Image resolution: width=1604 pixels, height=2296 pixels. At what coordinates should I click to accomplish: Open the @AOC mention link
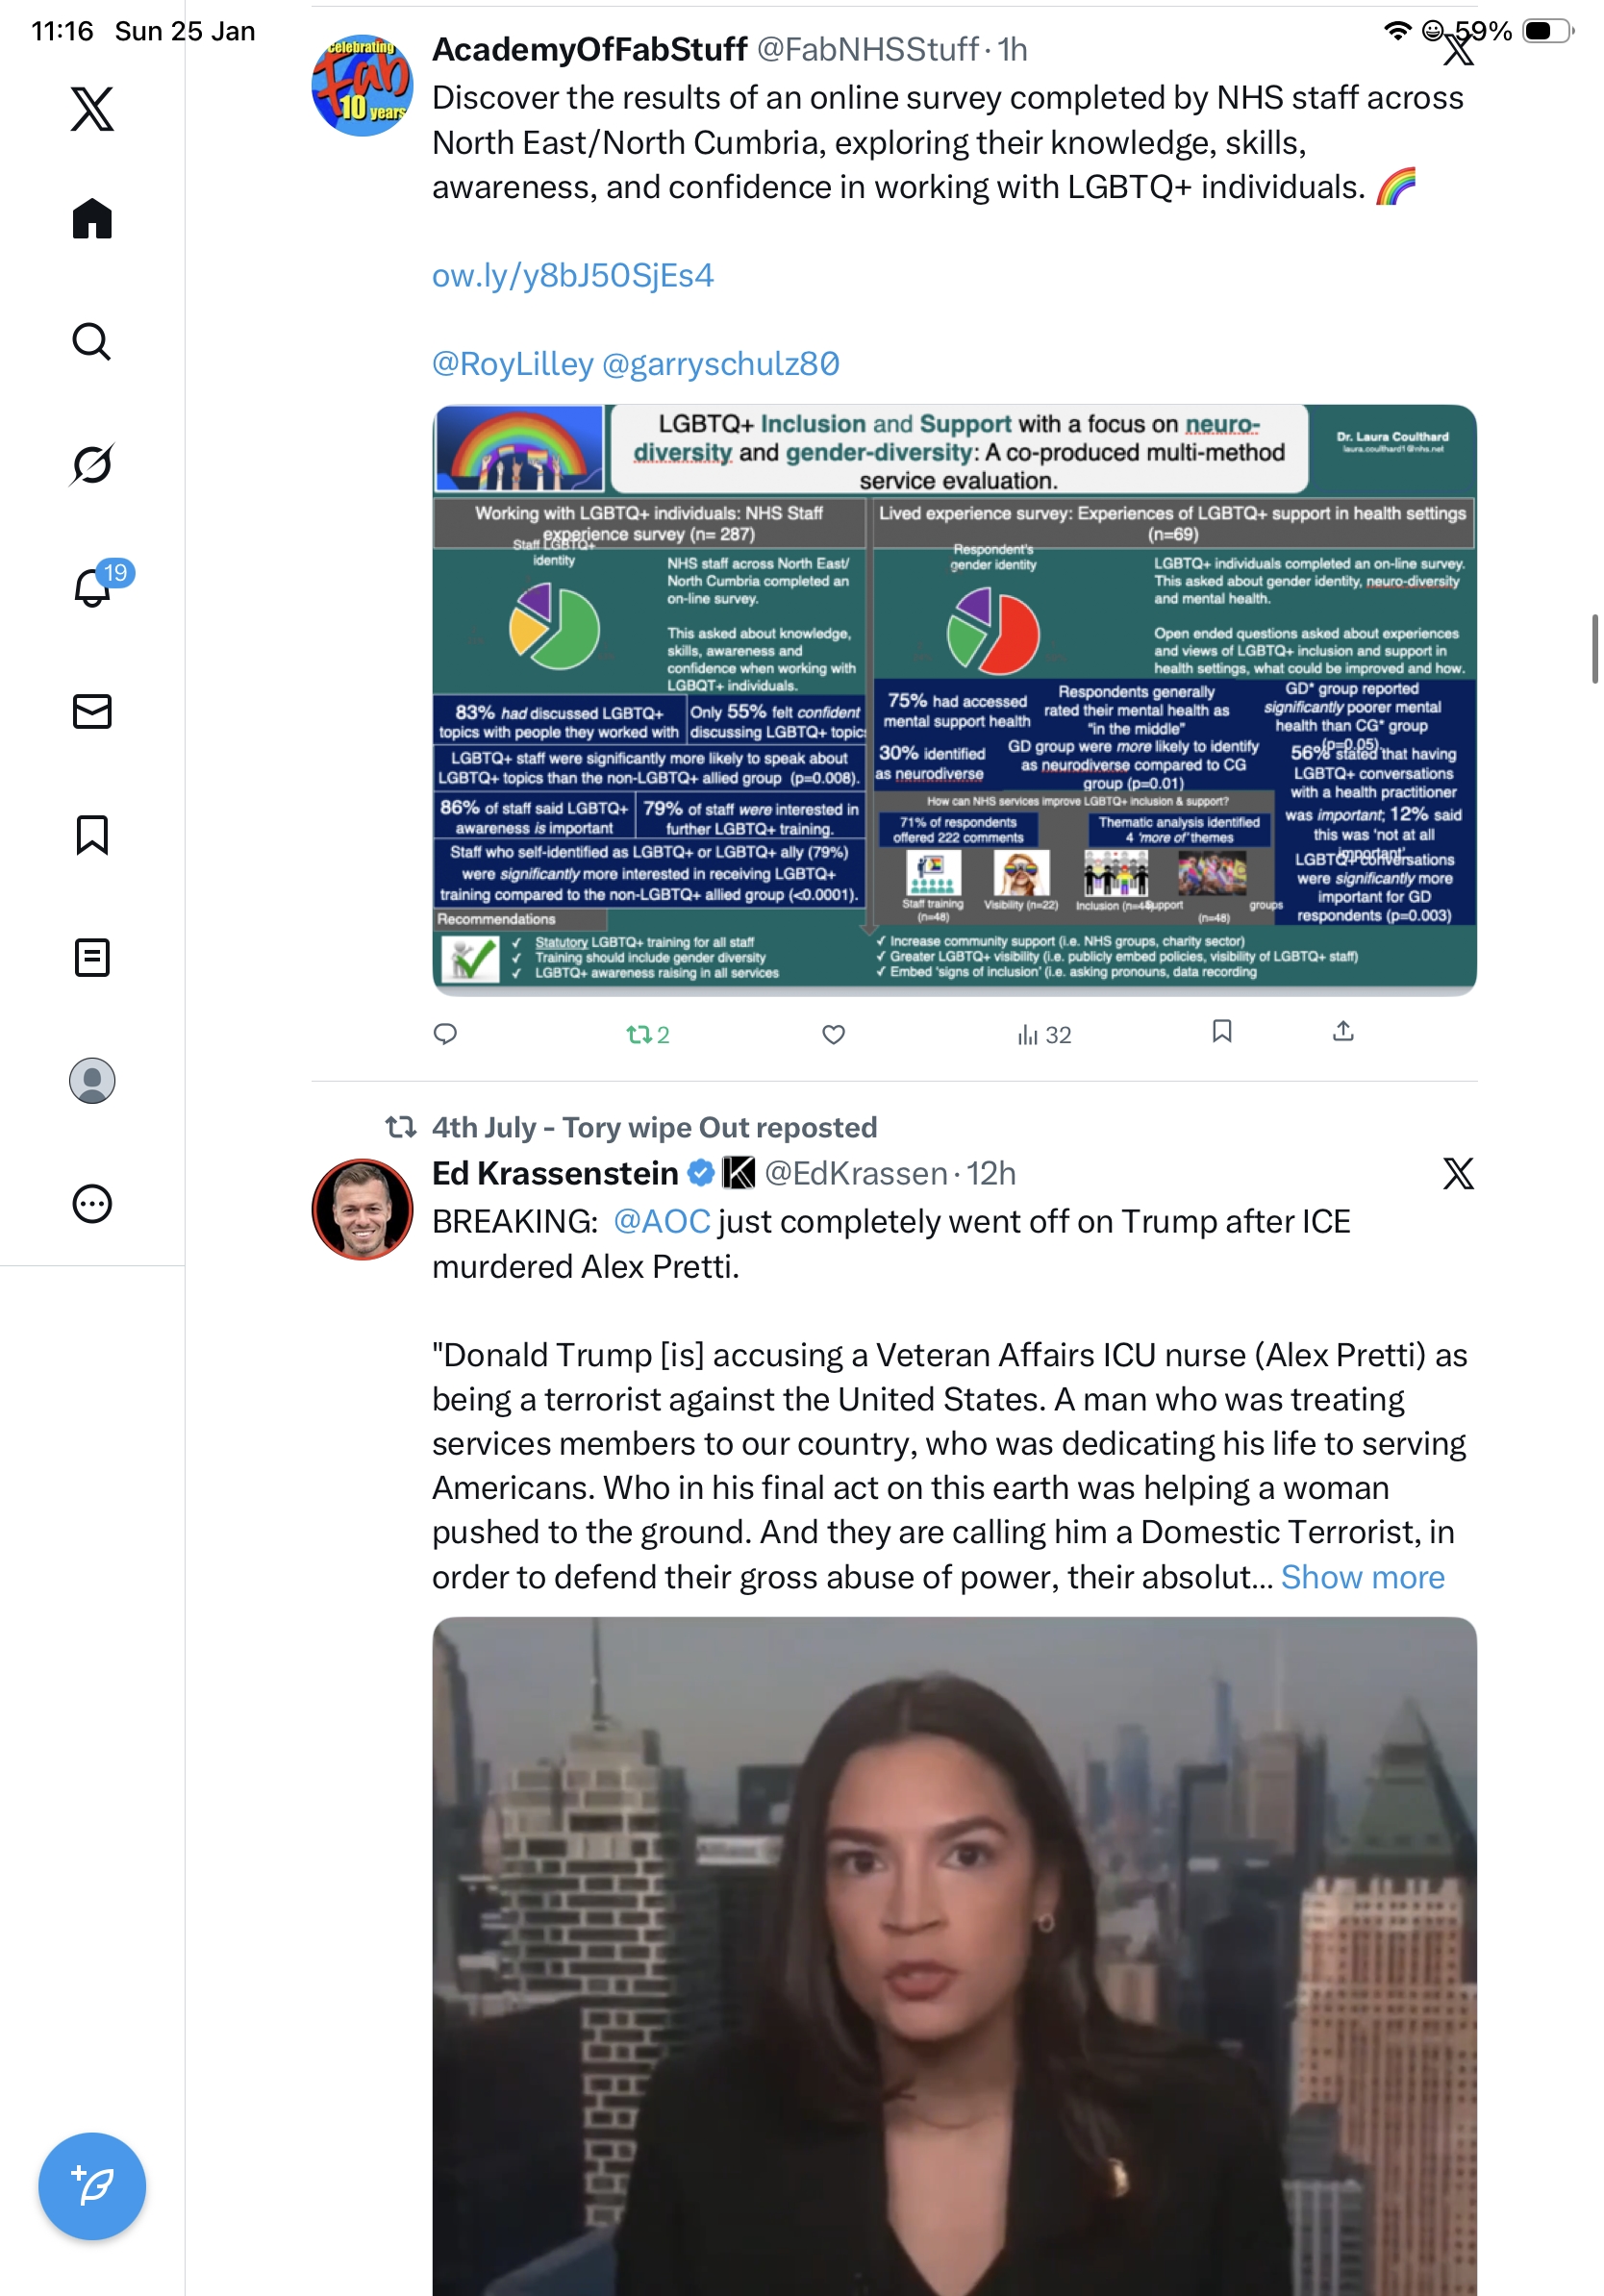click(661, 1221)
